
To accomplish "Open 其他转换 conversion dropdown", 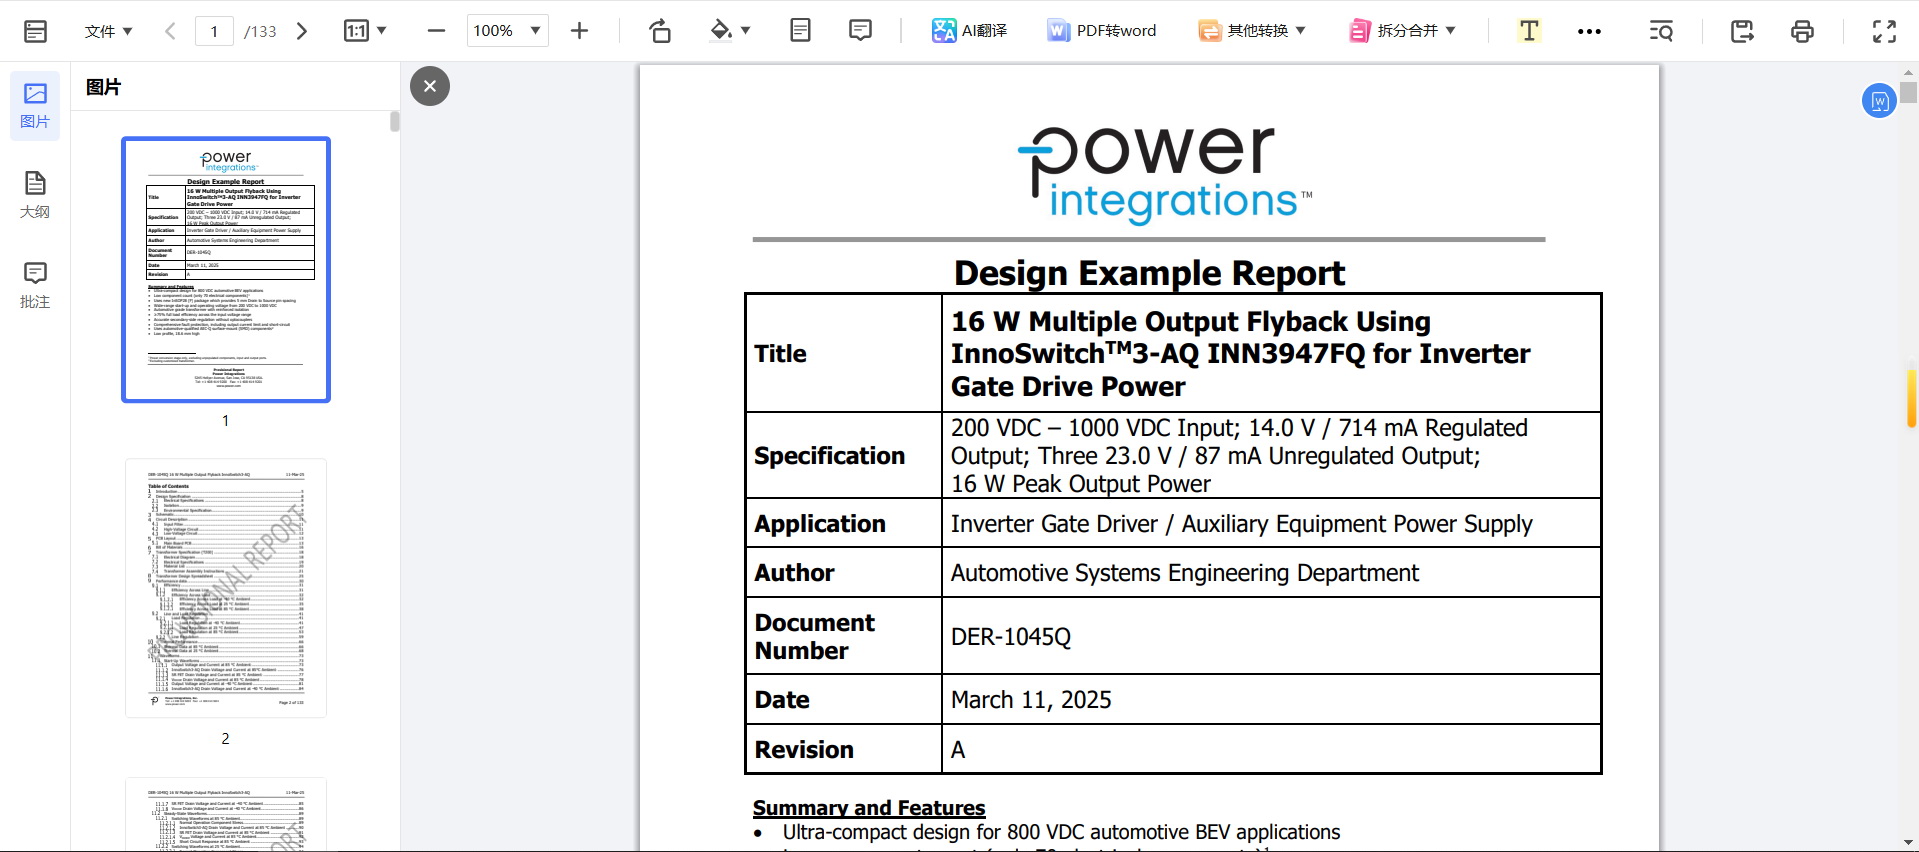I will tap(1252, 31).
